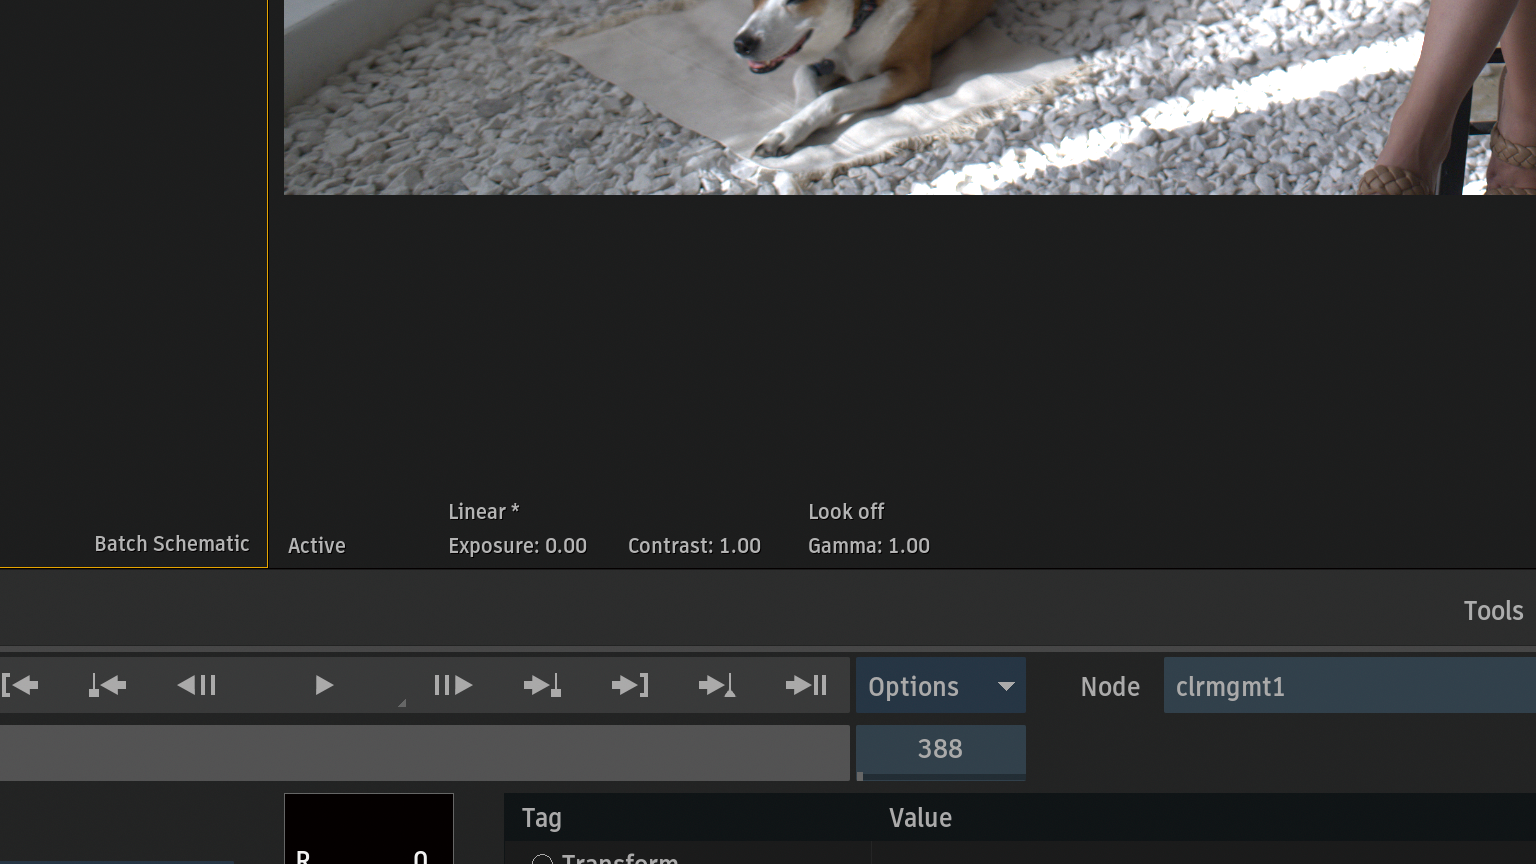Go to next keyframe with square marker

pyautogui.click(x=542, y=685)
